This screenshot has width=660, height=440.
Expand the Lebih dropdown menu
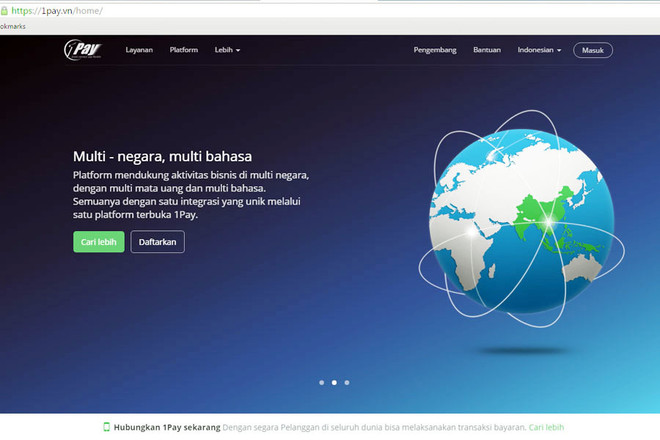[x=227, y=50]
